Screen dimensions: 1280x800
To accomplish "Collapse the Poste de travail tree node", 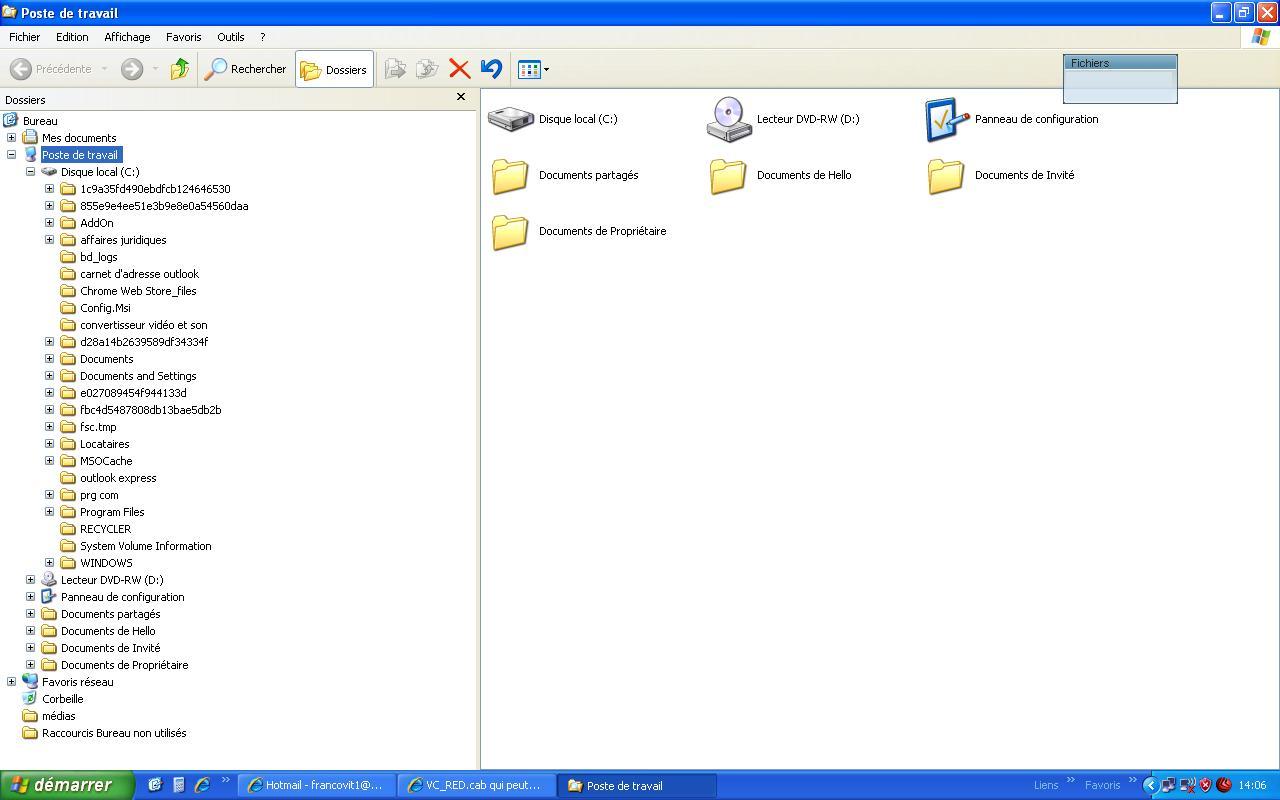I will (11, 155).
